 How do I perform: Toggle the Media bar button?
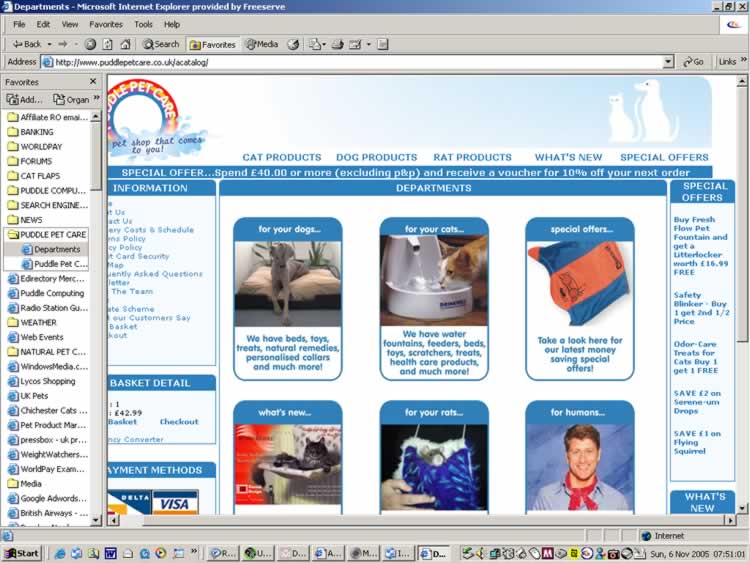click(262, 44)
